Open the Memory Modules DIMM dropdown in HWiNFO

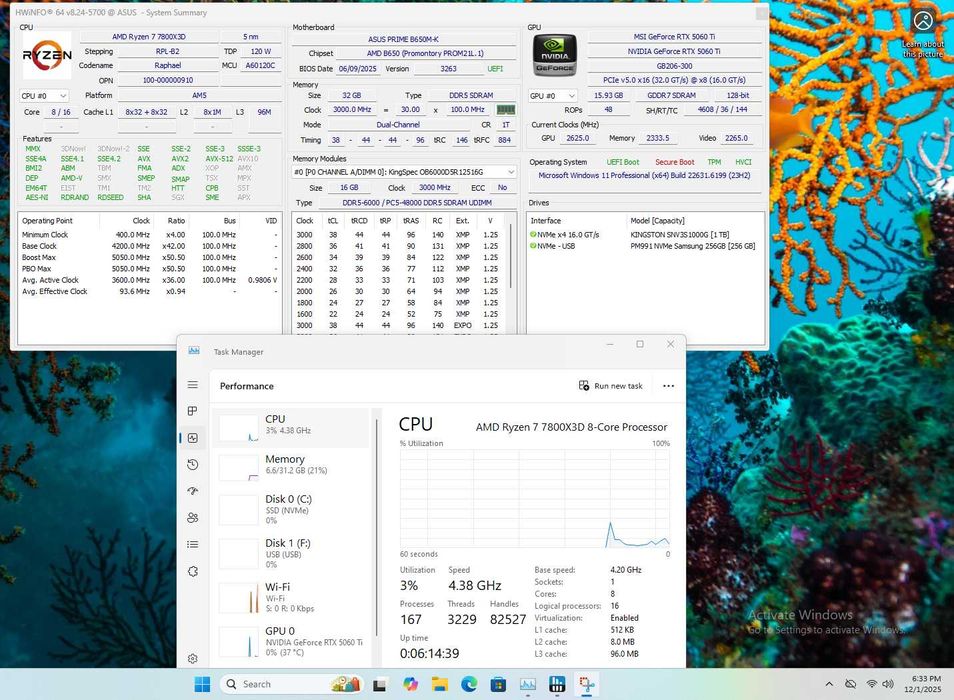pos(404,172)
